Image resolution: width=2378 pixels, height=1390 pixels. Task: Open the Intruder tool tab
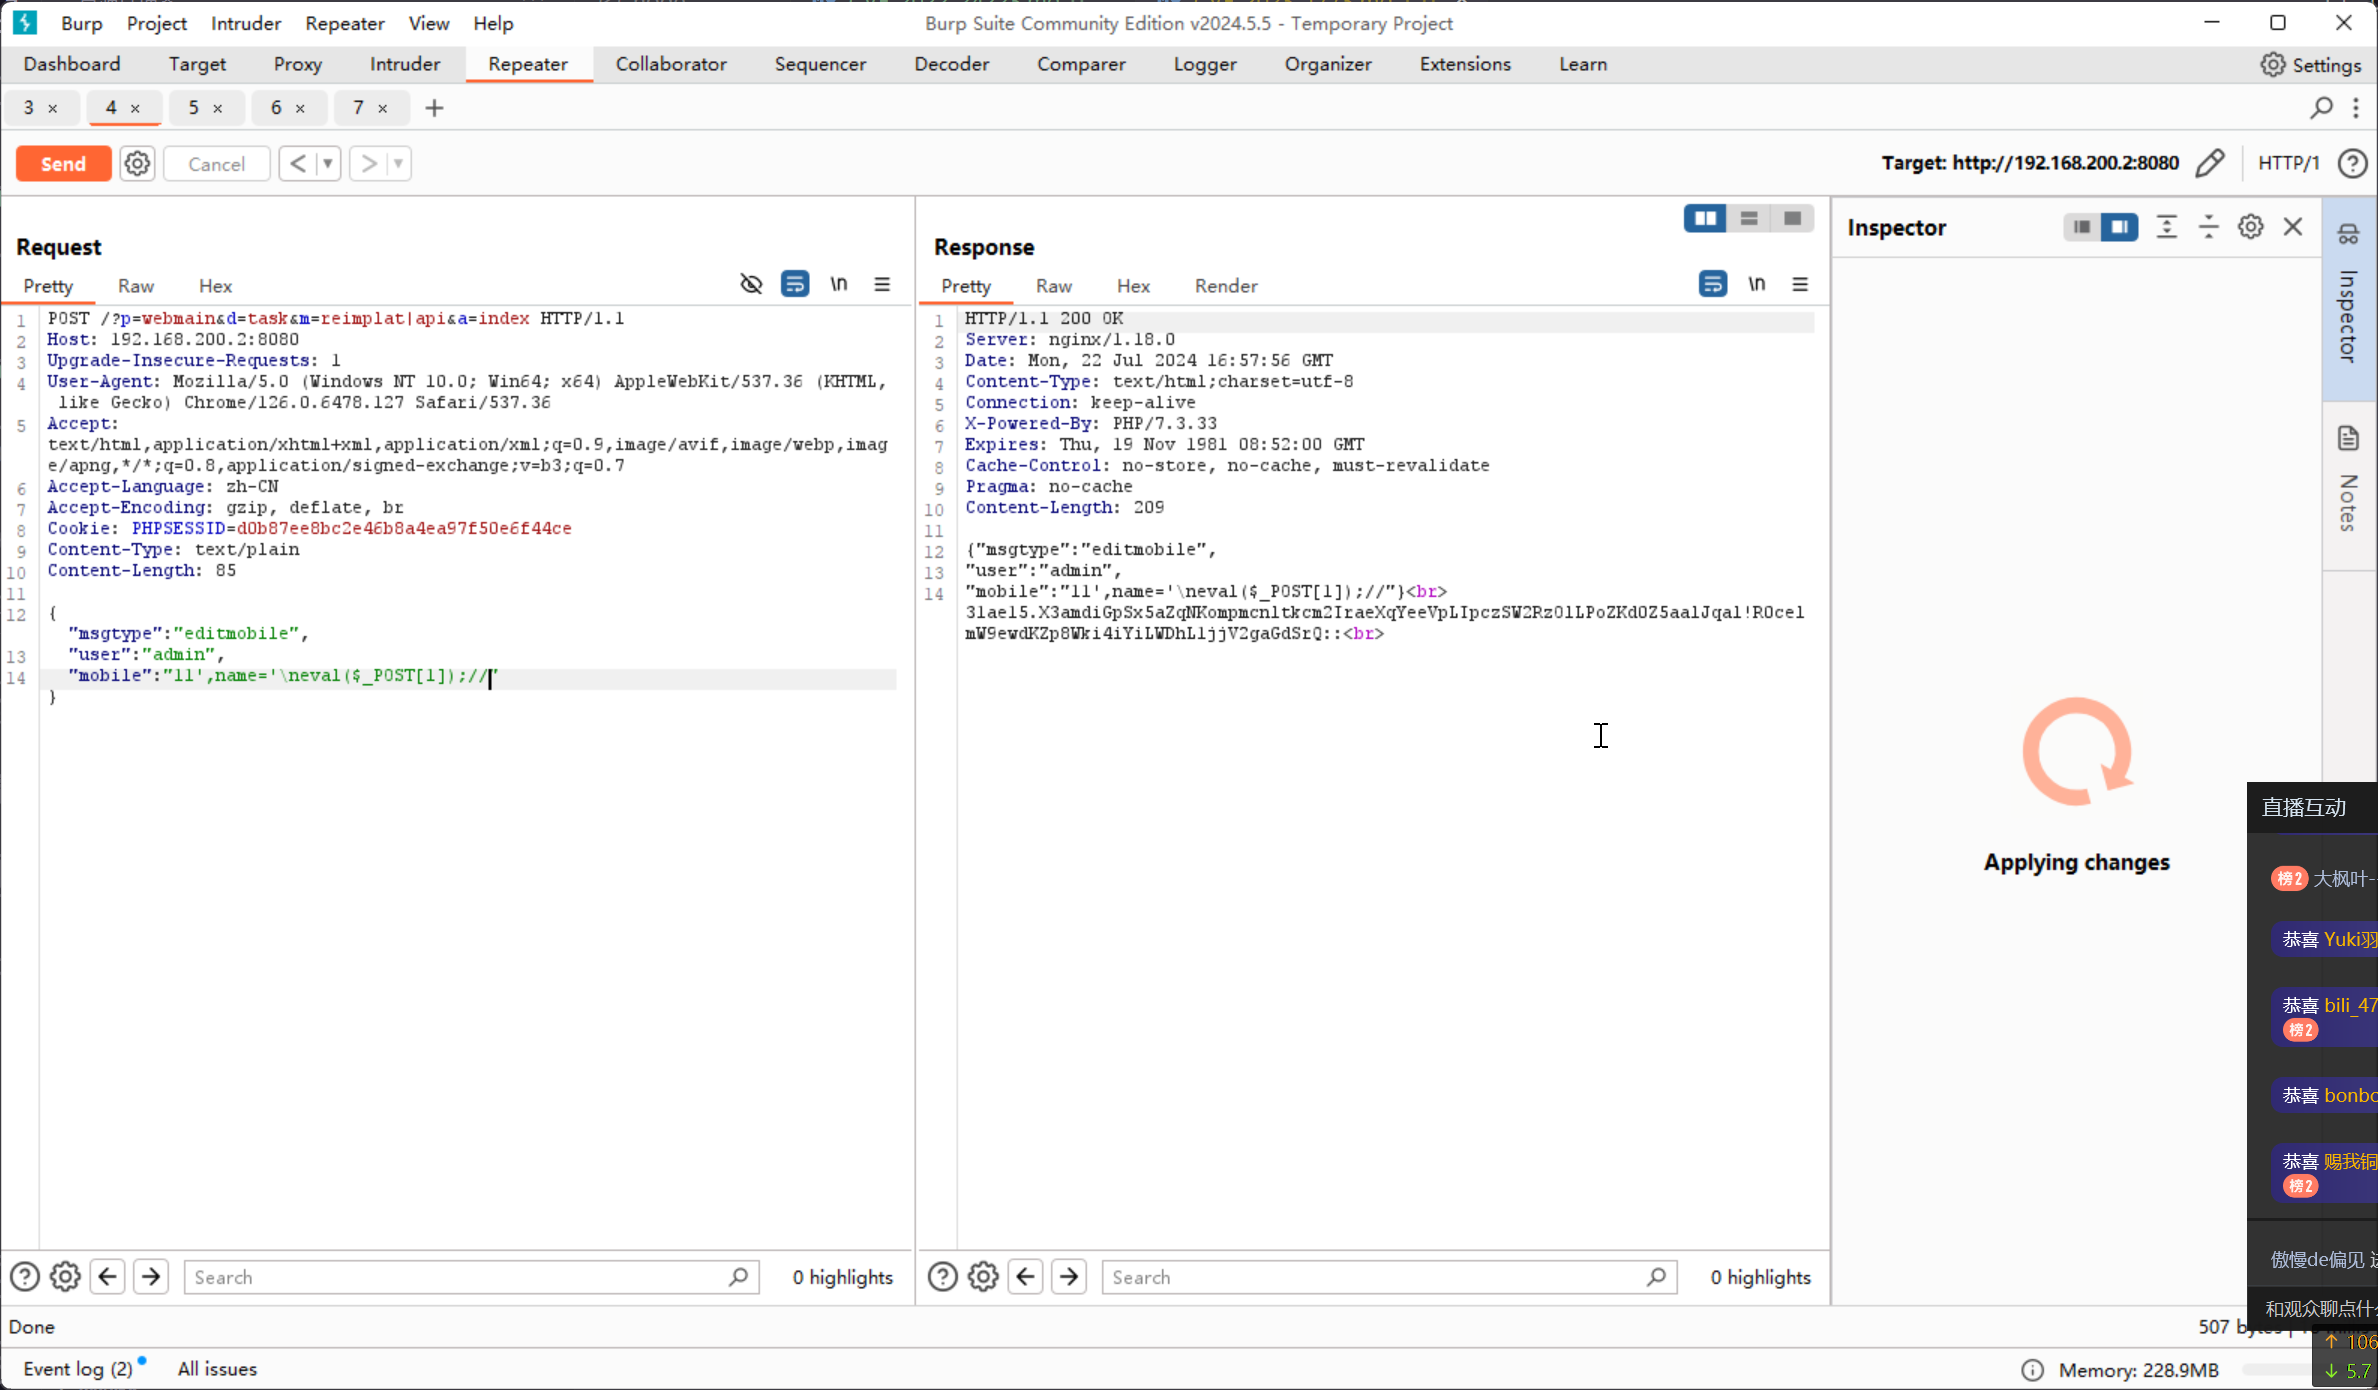pyautogui.click(x=404, y=64)
